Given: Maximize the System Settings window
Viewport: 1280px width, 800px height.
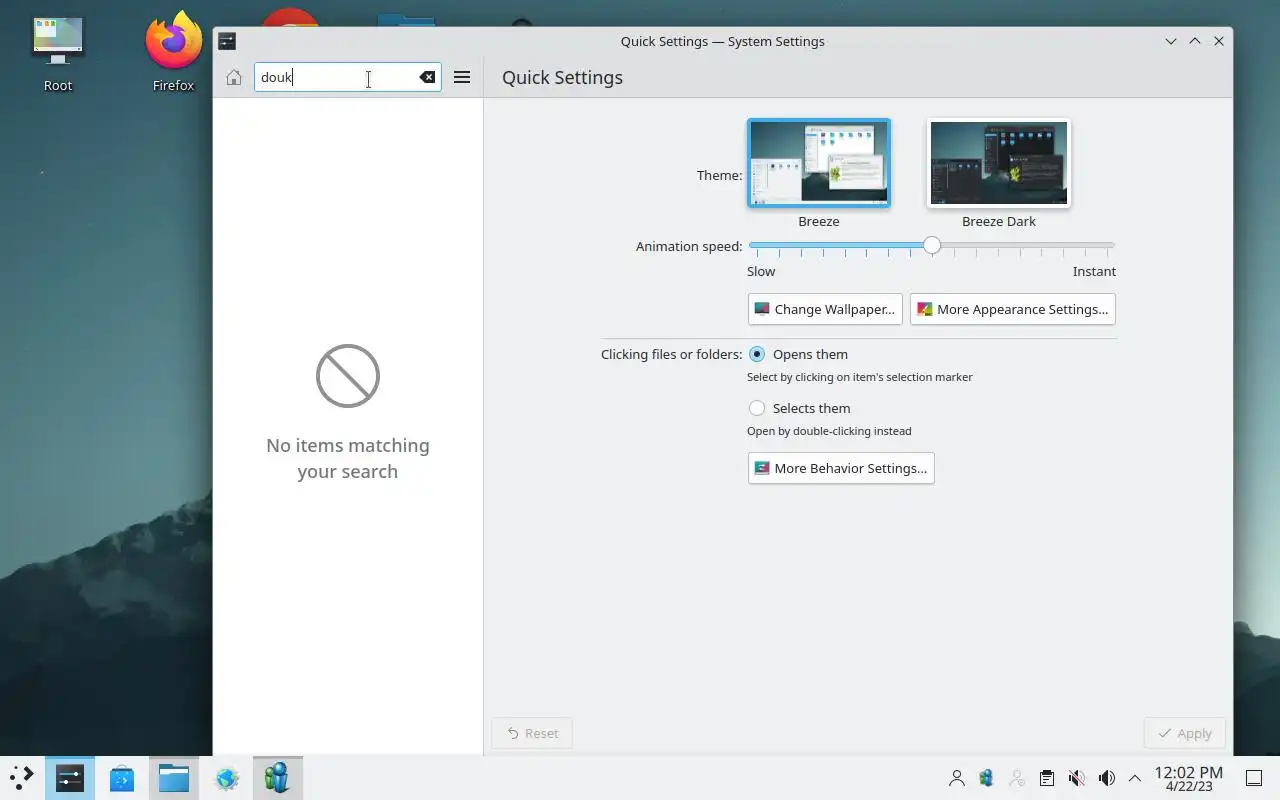Looking at the screenshot, I should (1195, 41).
